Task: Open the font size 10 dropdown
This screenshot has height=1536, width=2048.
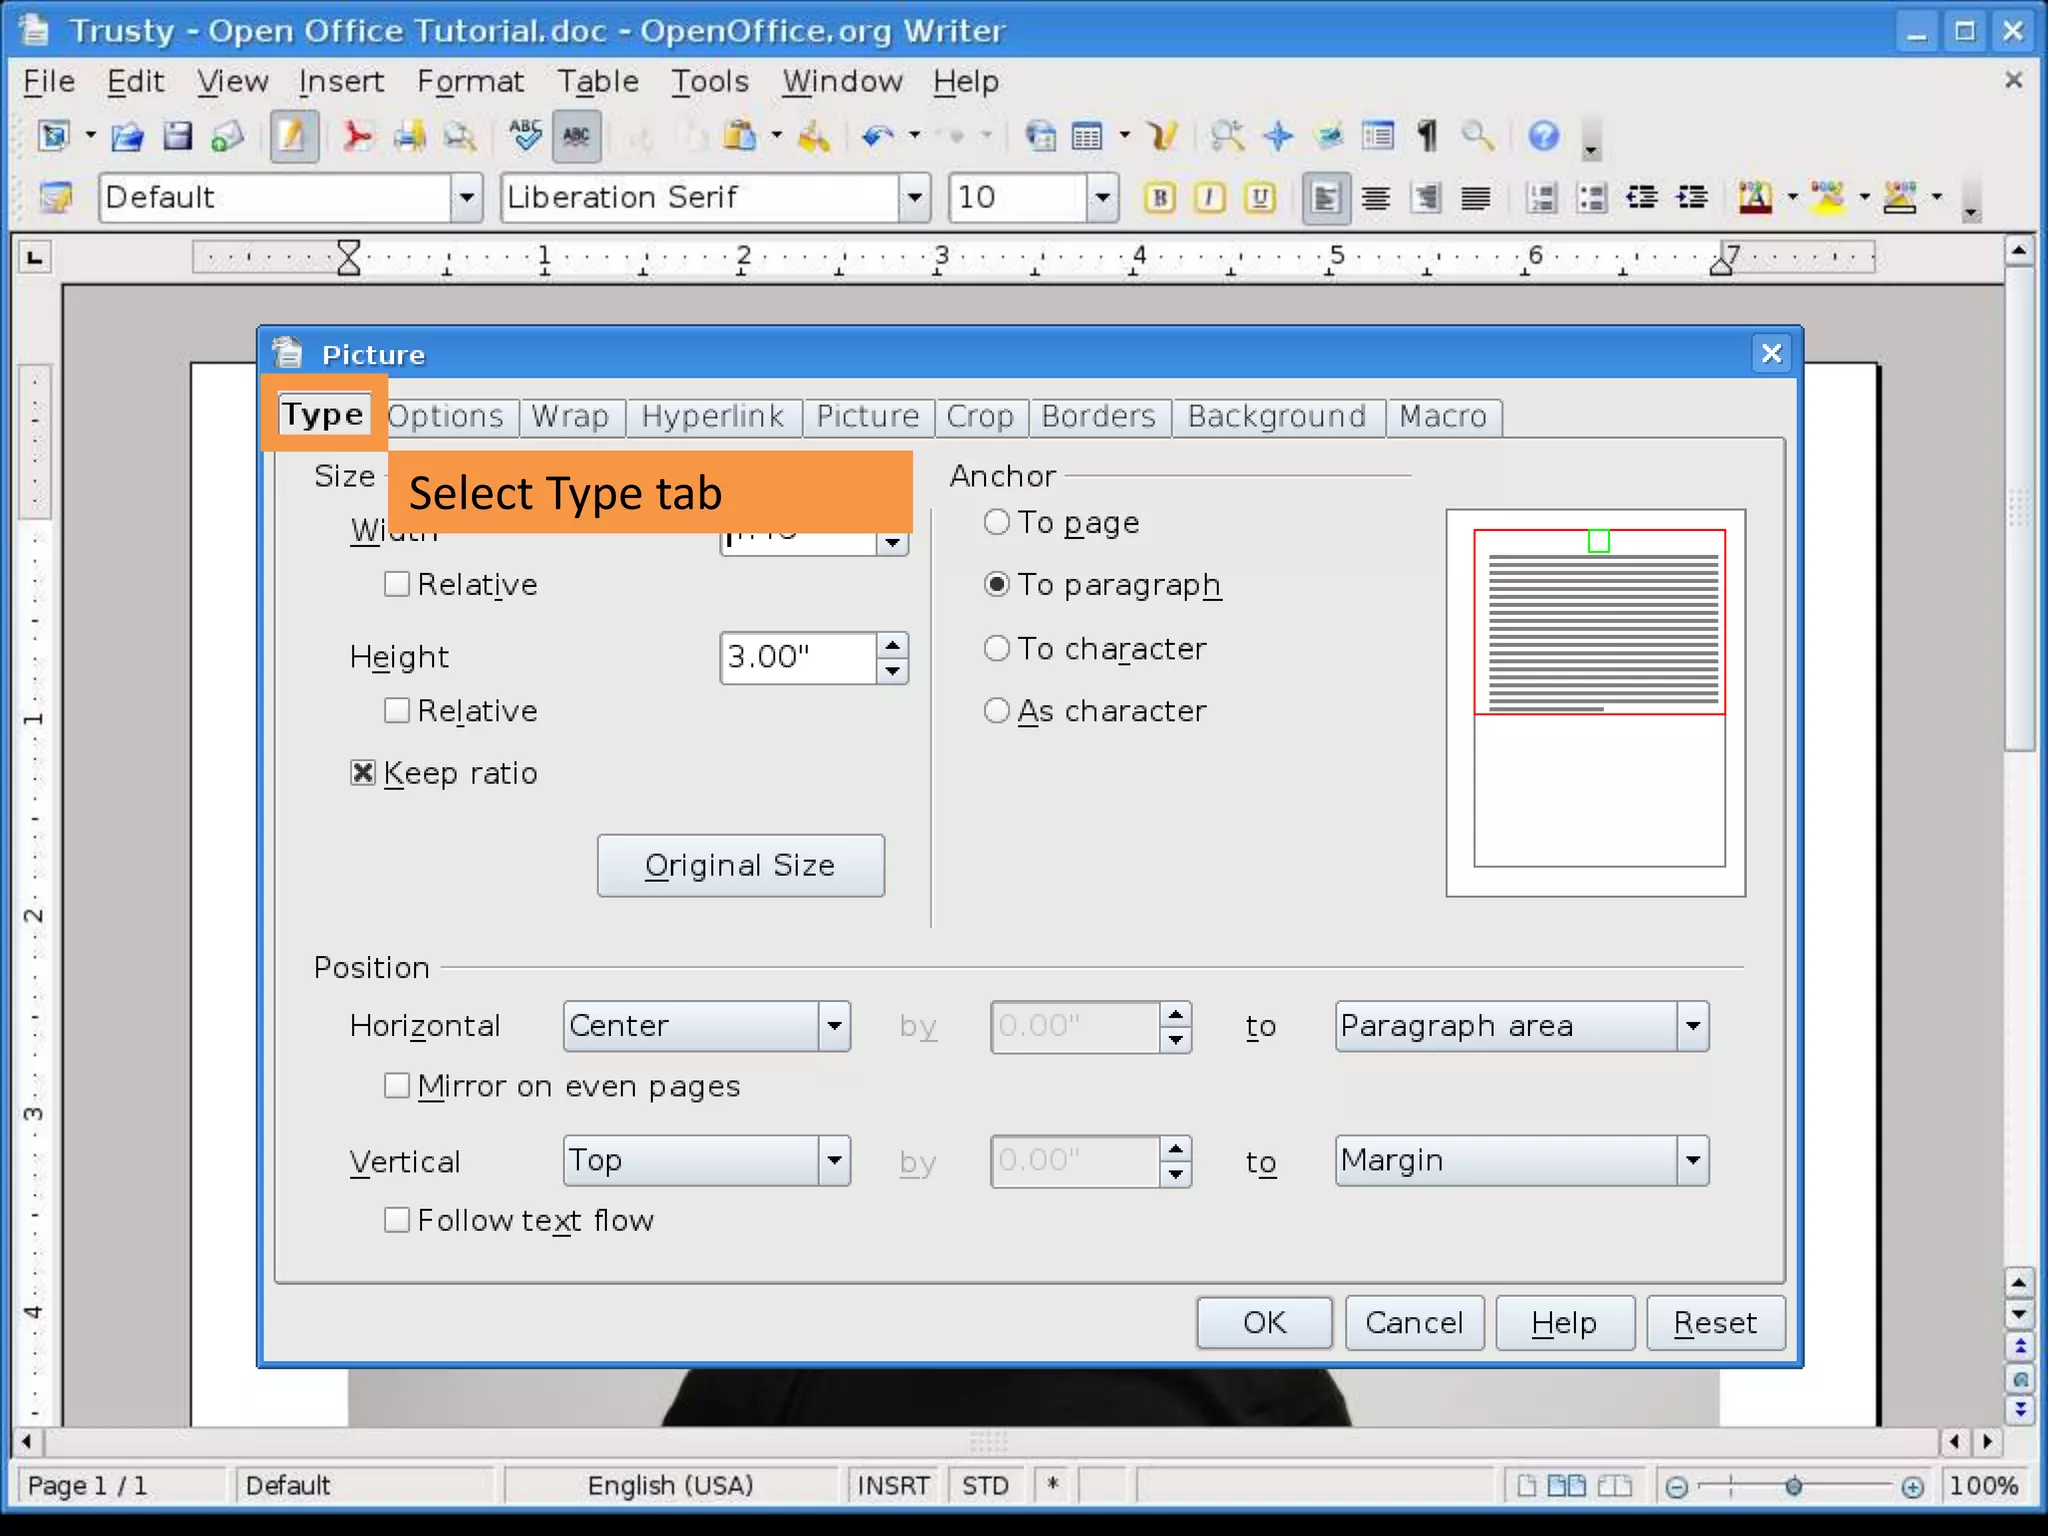Action: 1101,198
